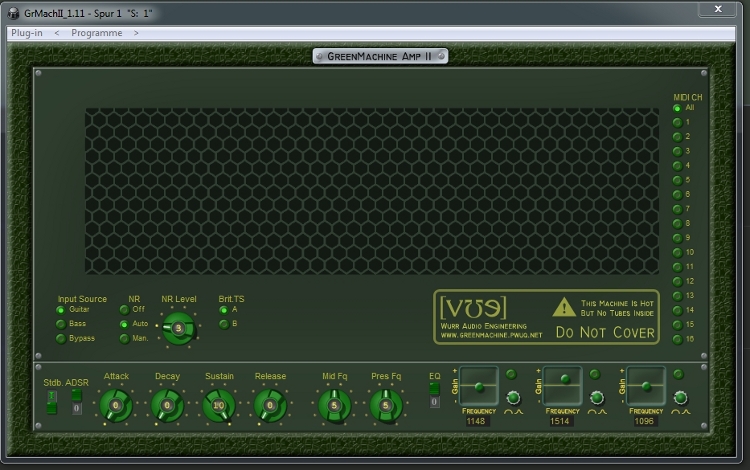This screenshot has width=750, height=470.
Task: Click the GreenMachine Amp II title plate
Action: click(x=379, y=56)
